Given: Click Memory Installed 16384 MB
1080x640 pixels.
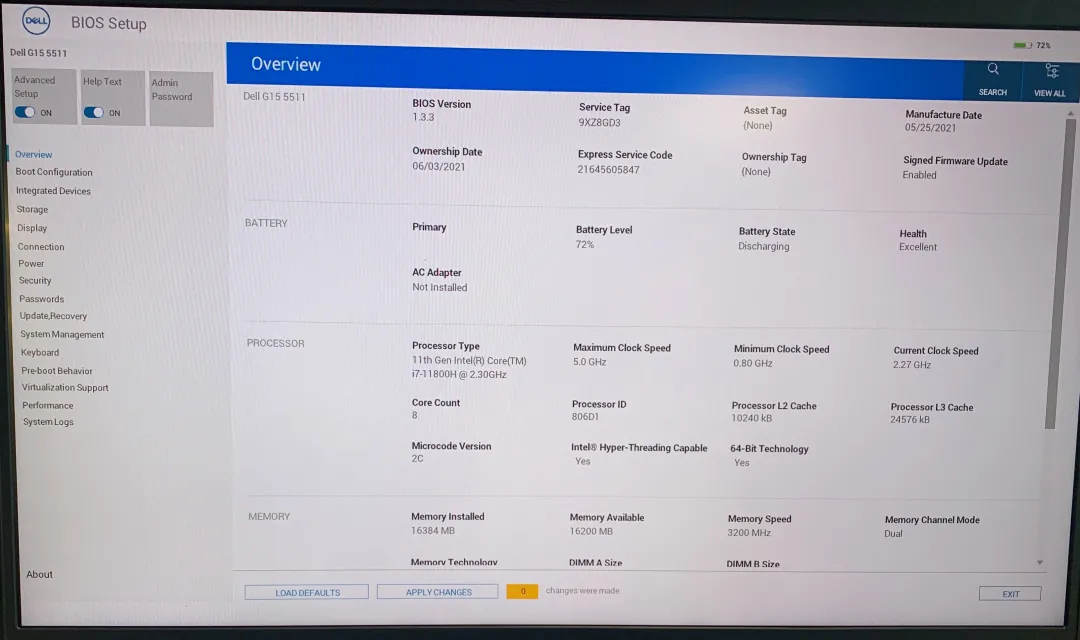Looking at the screenshot, I should click(x=433, y=530).
